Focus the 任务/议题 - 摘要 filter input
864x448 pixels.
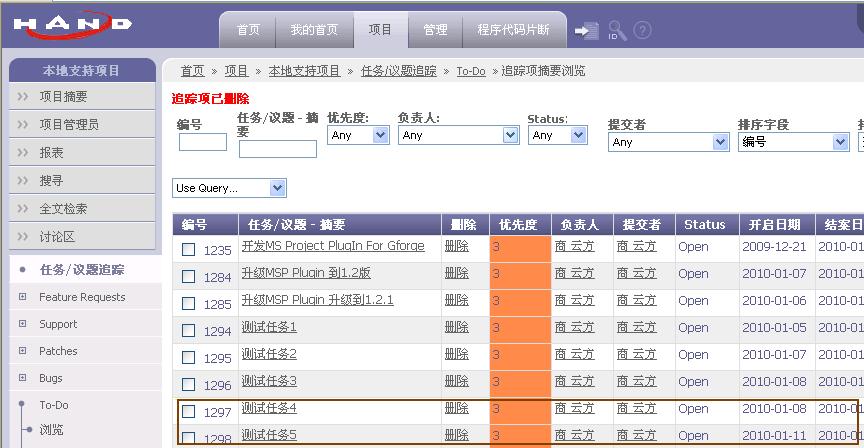coord(278,149)
